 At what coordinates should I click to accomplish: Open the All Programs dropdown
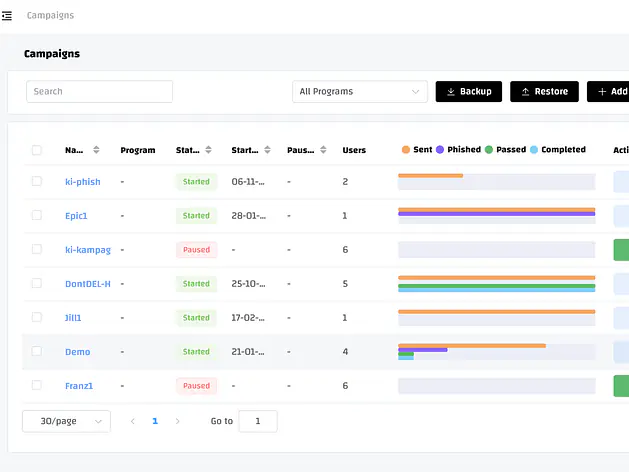(360, 91)
